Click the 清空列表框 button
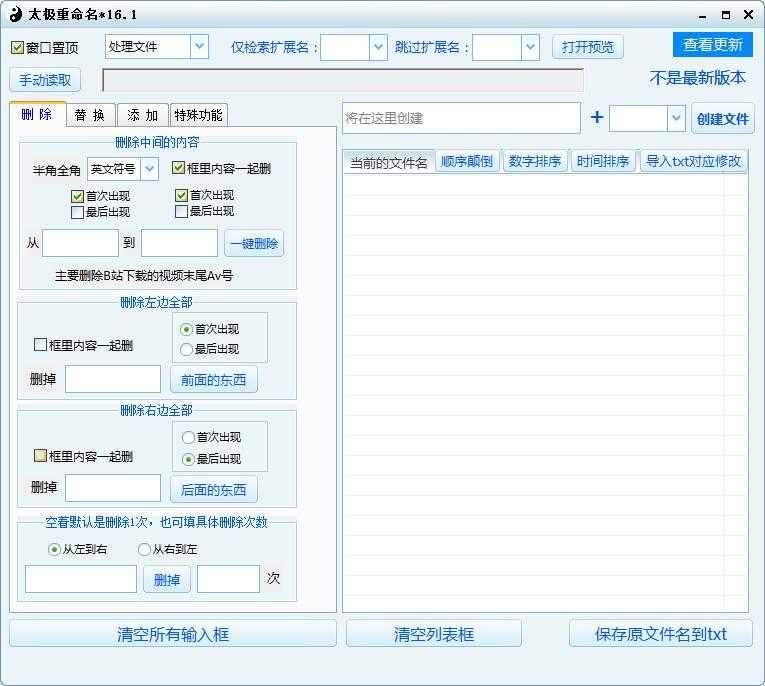The width and height of the screenshot is (765, 686). coord(434,634)
